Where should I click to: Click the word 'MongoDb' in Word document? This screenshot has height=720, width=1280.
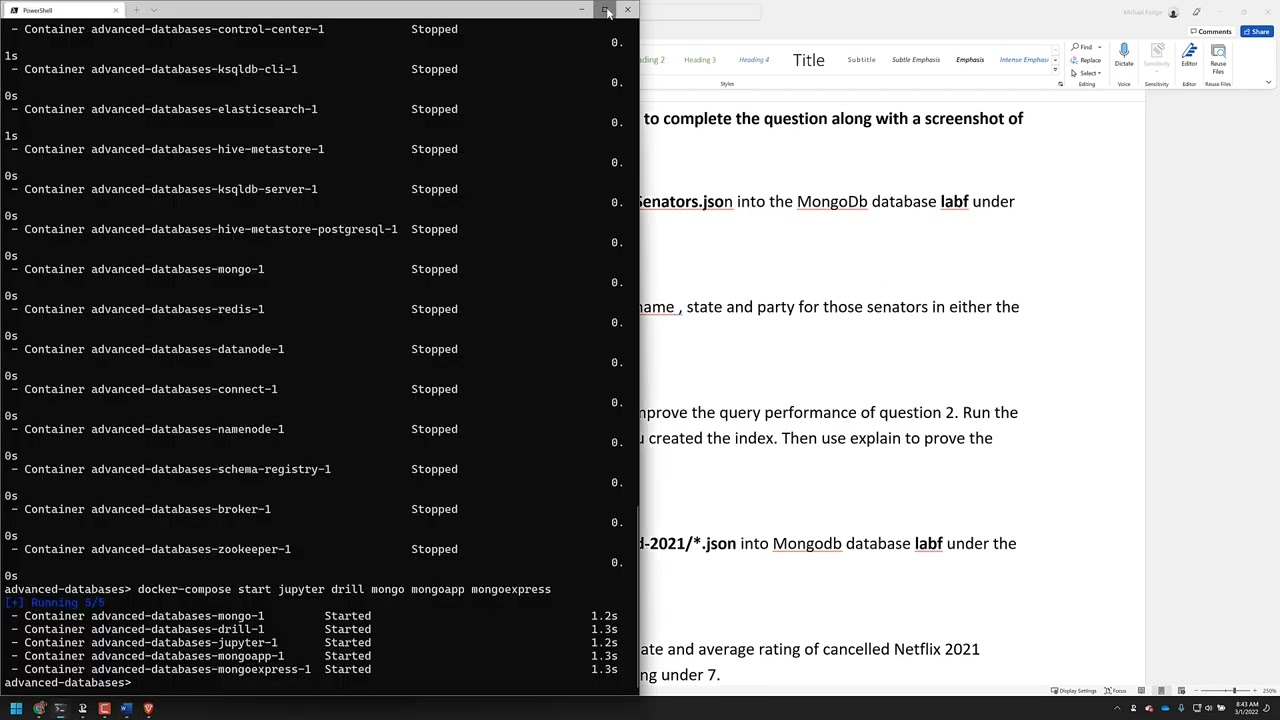(832, 202)
